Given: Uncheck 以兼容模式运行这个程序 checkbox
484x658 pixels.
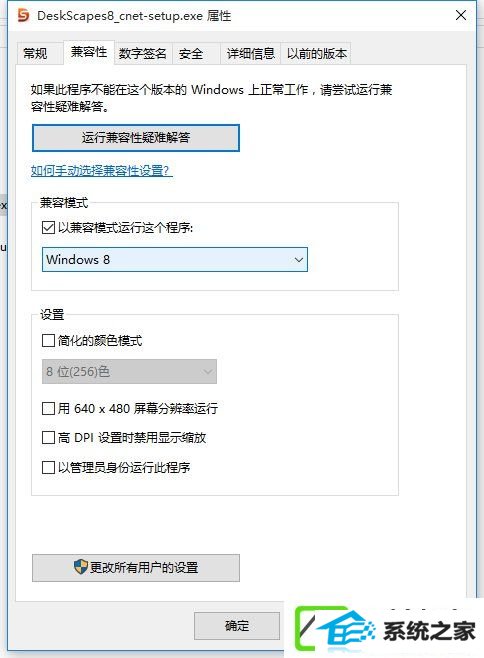Looking at the screenshot, I should click(48, 228).
